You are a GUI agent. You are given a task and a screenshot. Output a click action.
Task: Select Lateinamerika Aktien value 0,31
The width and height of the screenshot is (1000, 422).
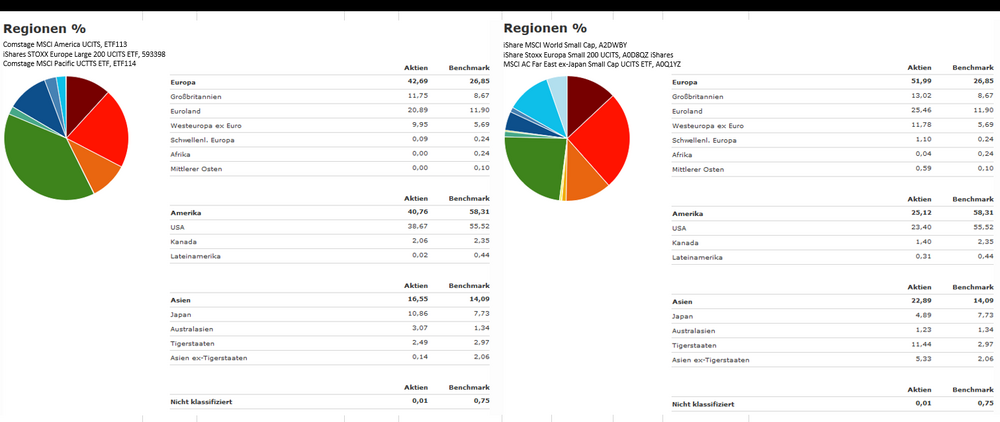(x=923, y=258)
